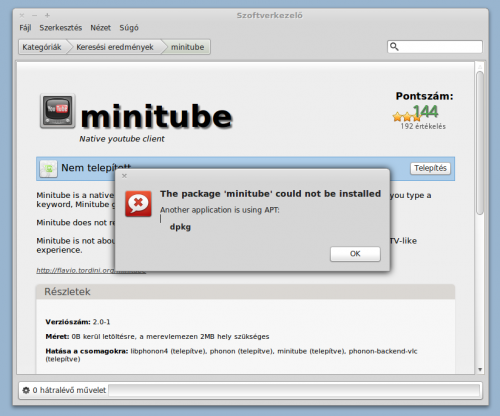
Task: Click the 'Hatása a csomagokra' line
Action: coord(231,355)
